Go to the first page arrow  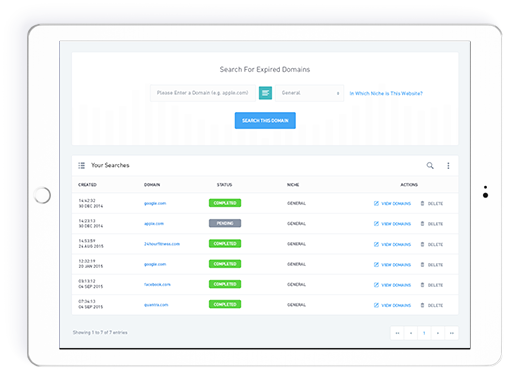tap(397, 333)
